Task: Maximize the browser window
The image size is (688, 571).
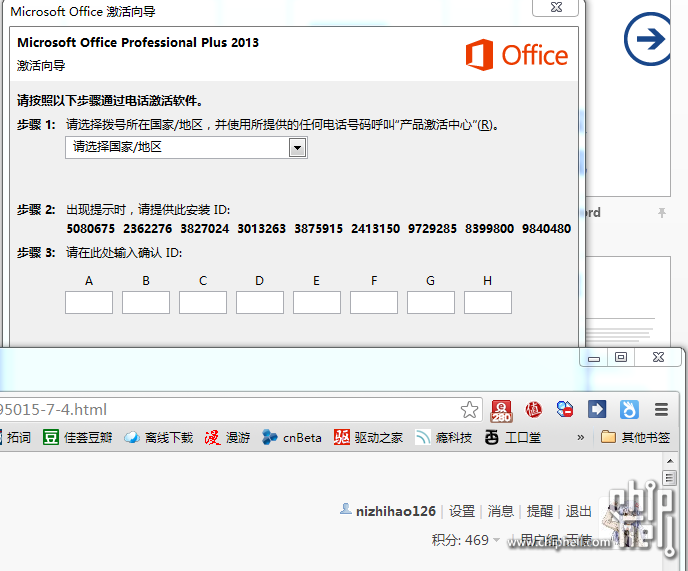Action: coord(621,358)
